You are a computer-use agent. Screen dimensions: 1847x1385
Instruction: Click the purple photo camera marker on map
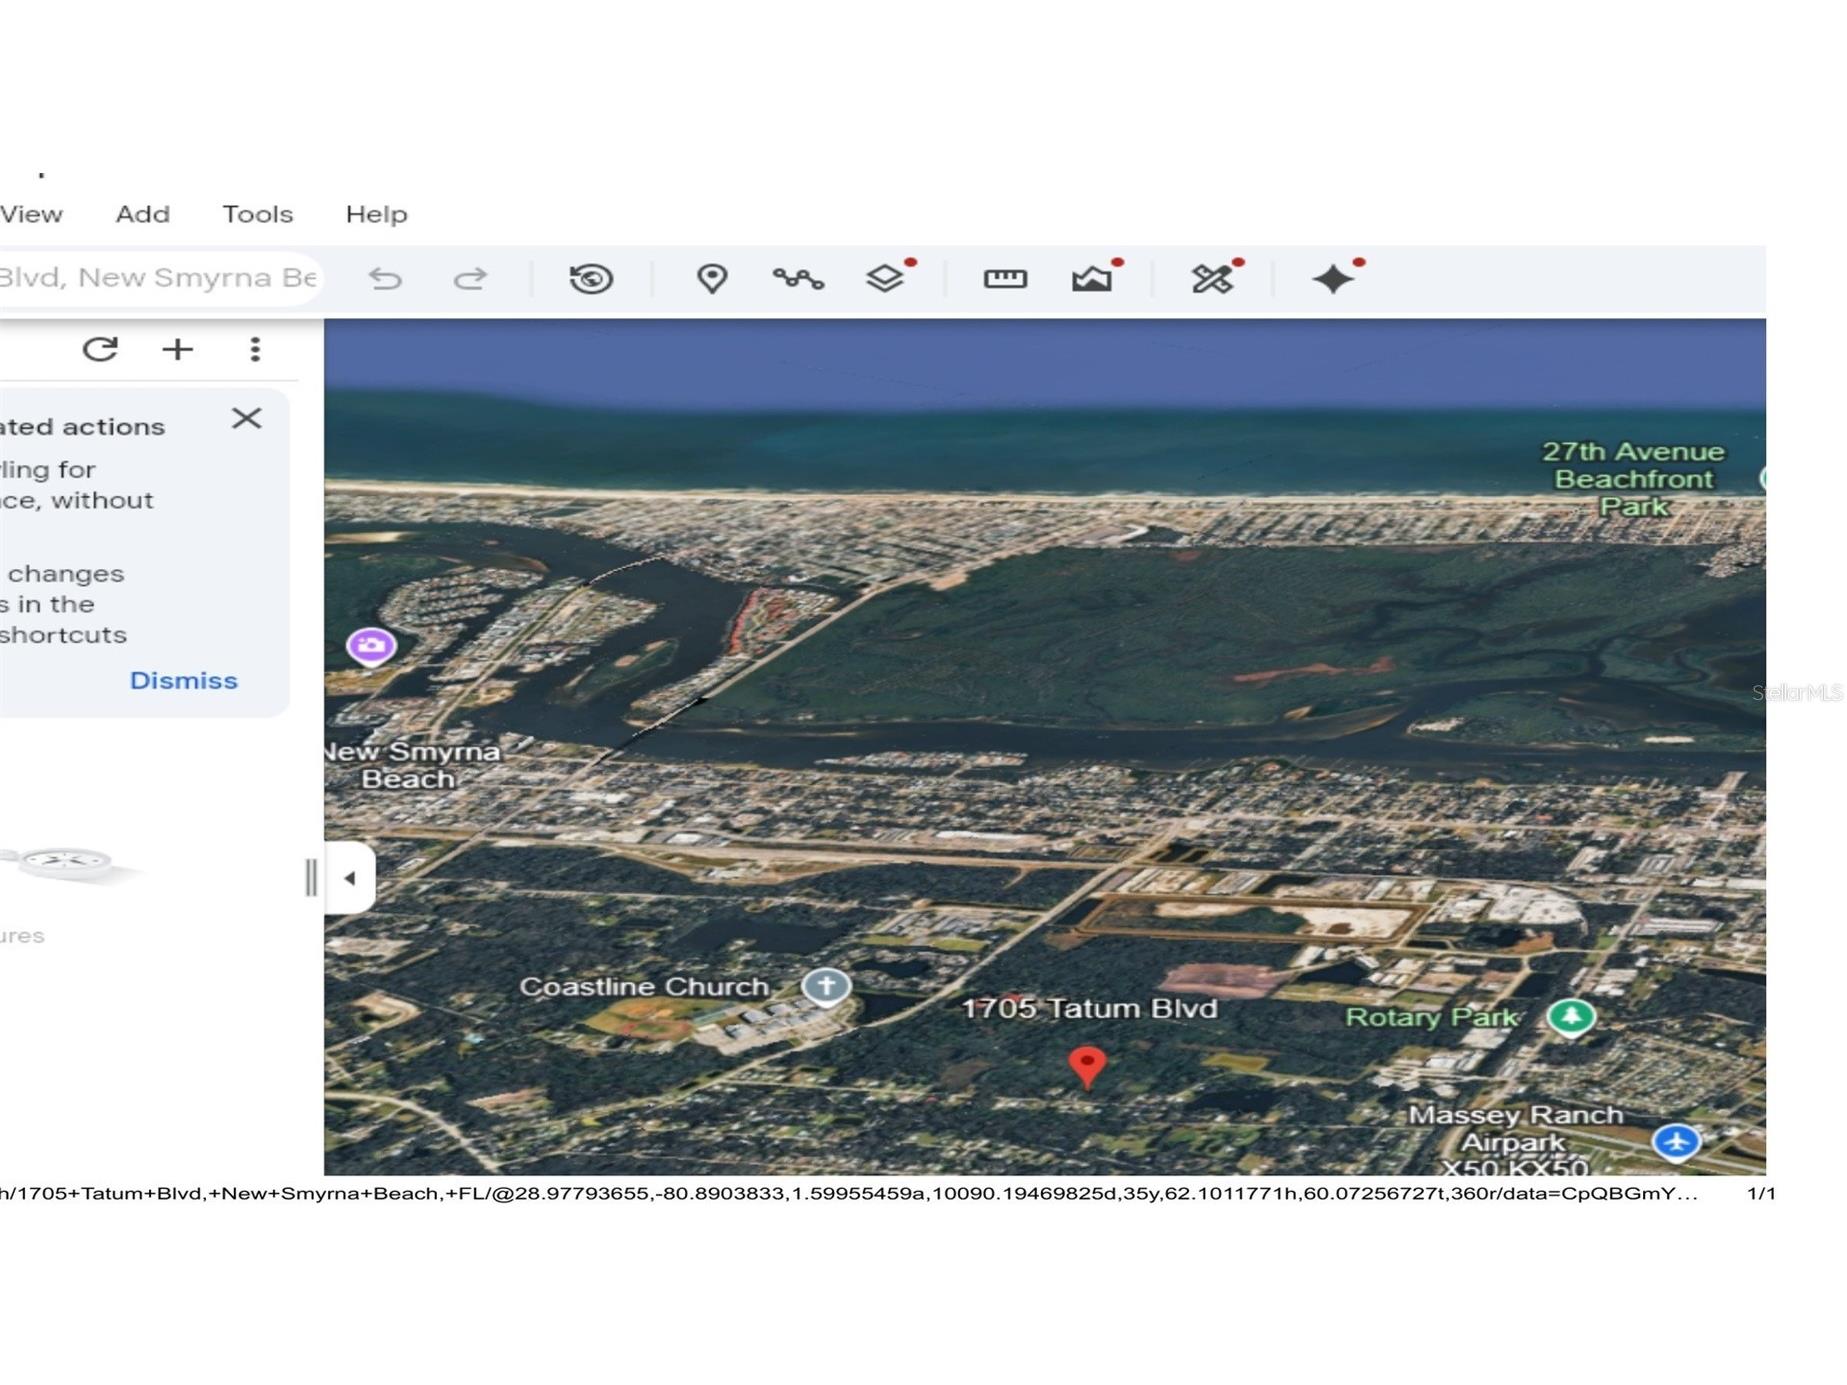coord(371,645)
